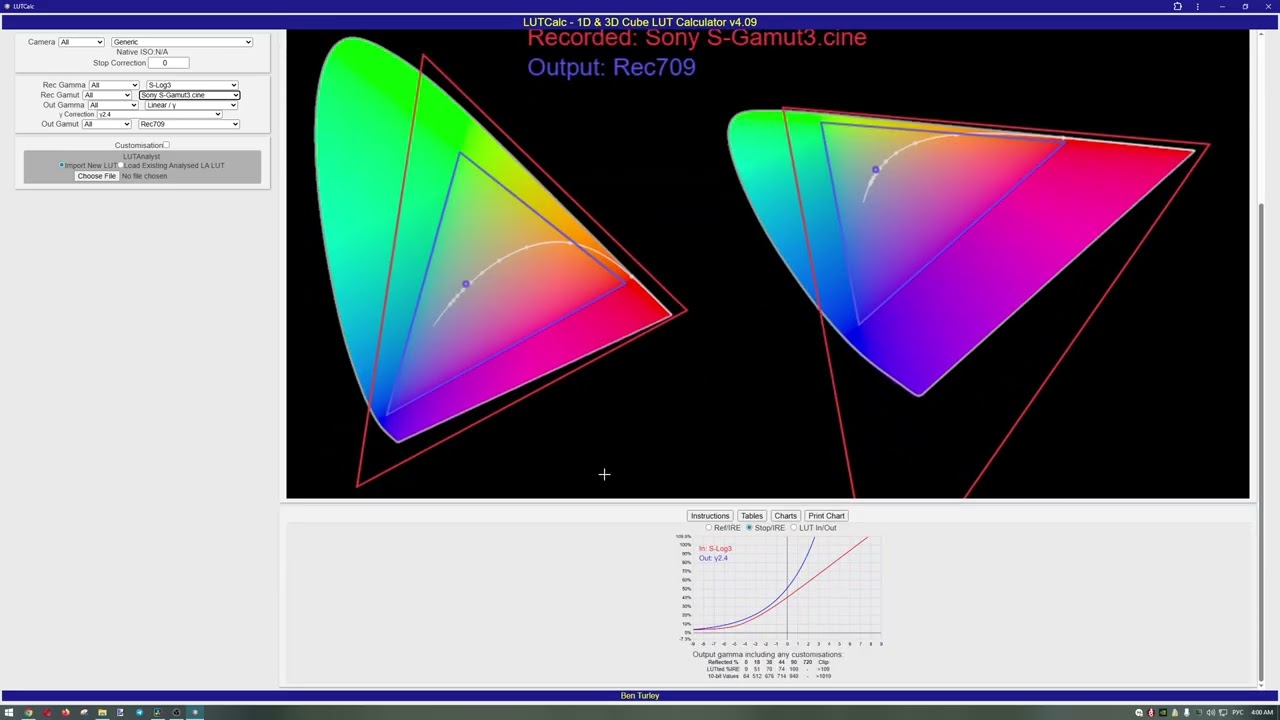Select Load Existing Analysed LA LUT option
1280x720 pixels.
coord(121,165)
